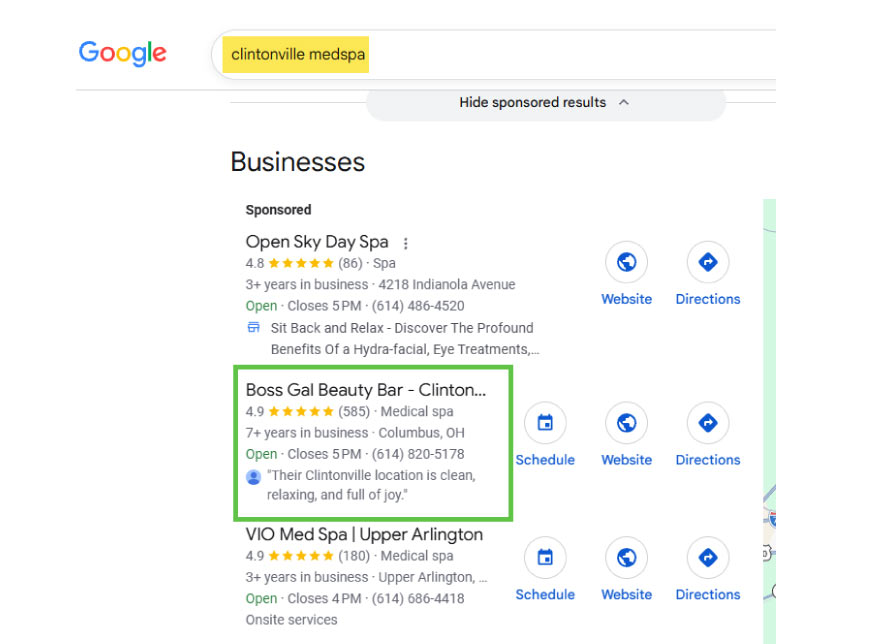
Task: Click 4218 Indianola Avenue address text
Action: (x=447, y=284)
